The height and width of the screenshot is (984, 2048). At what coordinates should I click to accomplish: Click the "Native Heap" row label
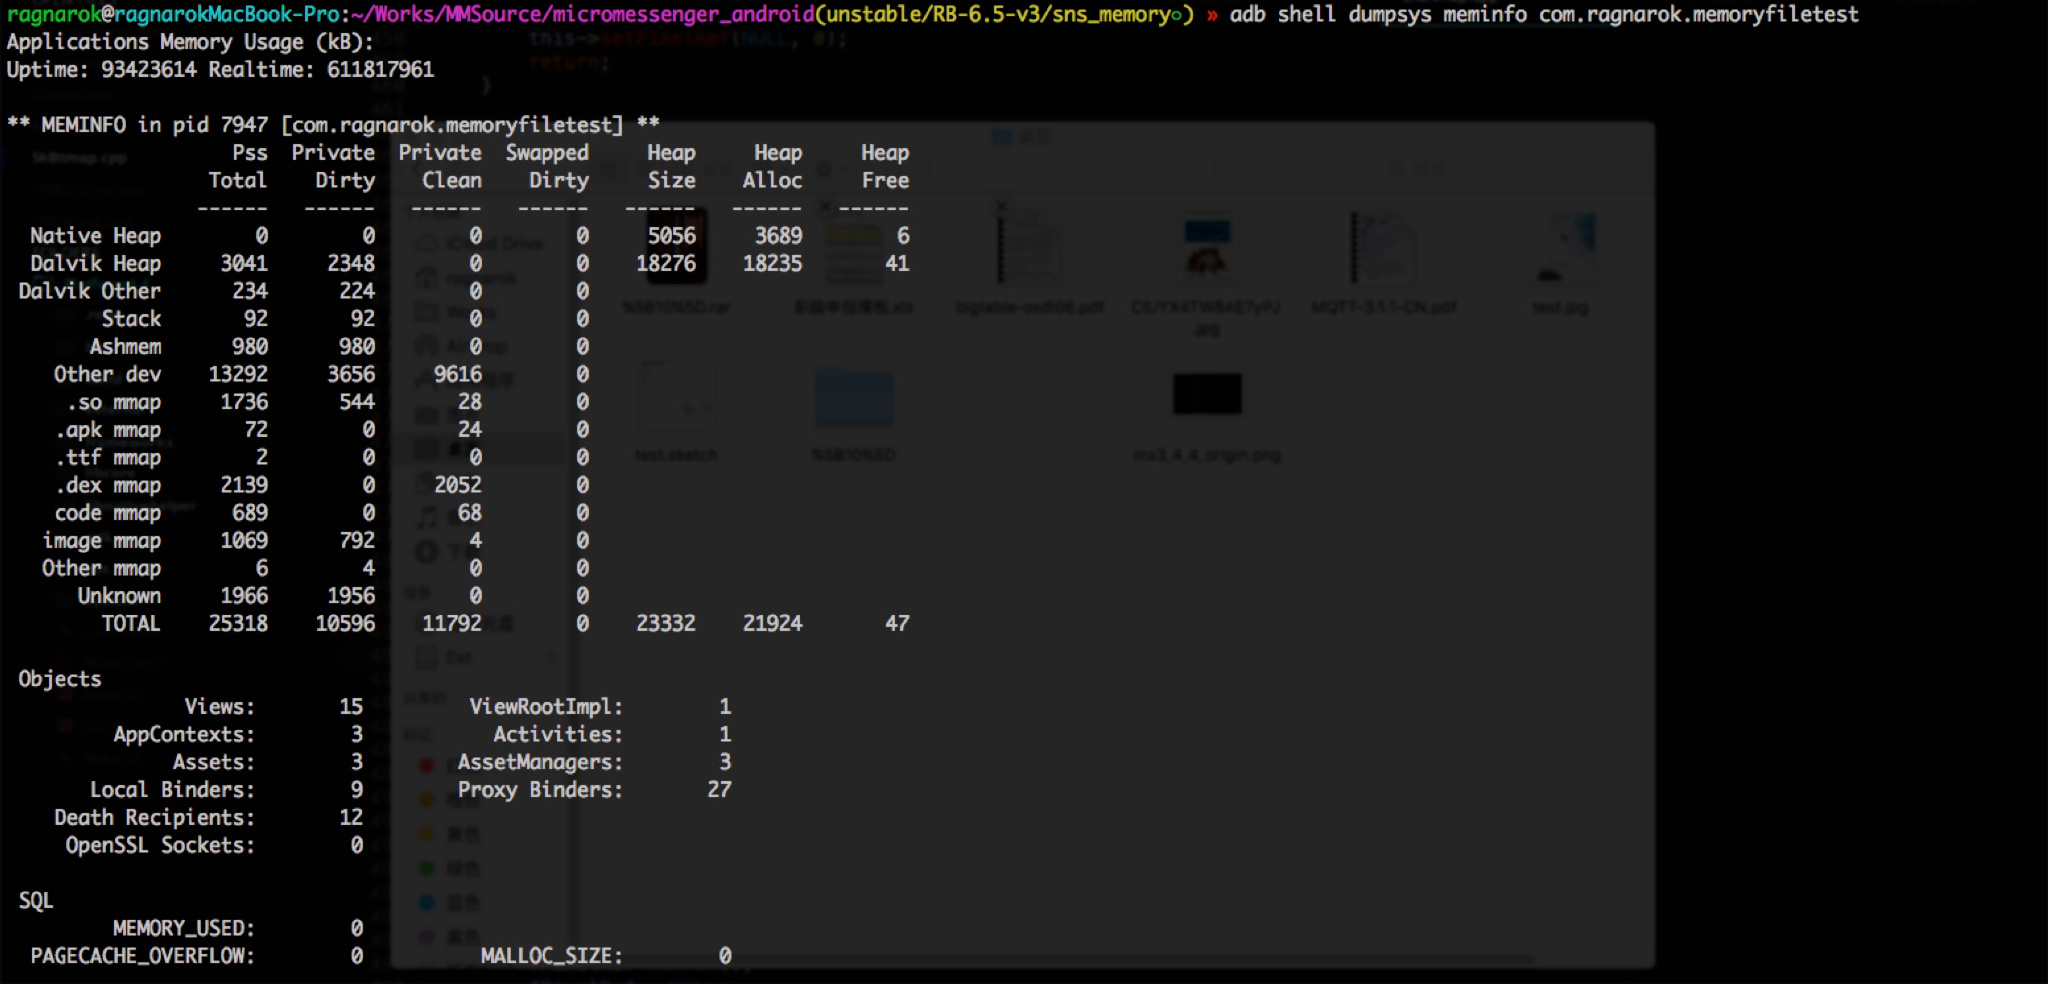coord(95,236)
